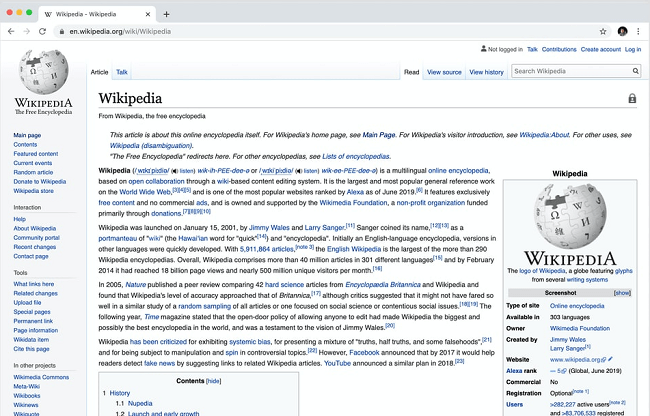Screen dimensions: 650x416
Task: Open the Create account link
Action: tap(601, 49)
